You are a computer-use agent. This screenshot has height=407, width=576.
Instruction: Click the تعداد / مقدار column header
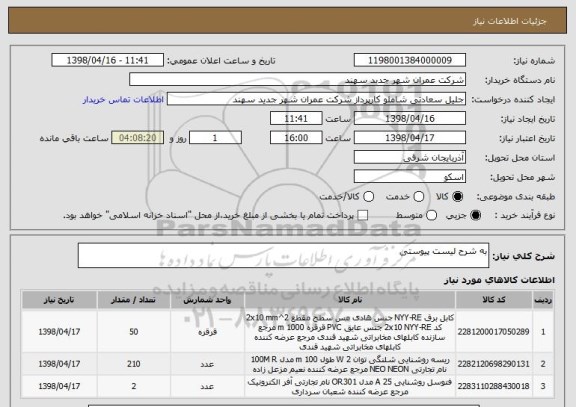coord(134,300)
